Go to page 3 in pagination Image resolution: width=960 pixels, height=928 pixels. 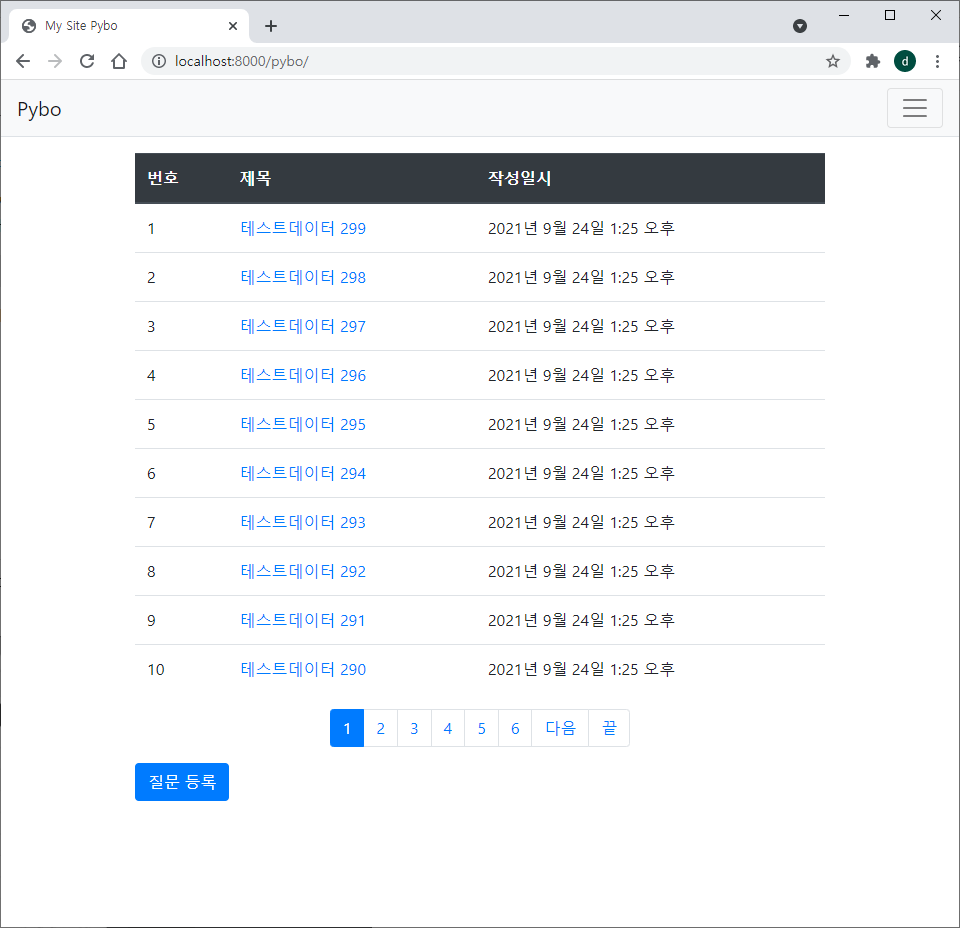coord(414,728)
